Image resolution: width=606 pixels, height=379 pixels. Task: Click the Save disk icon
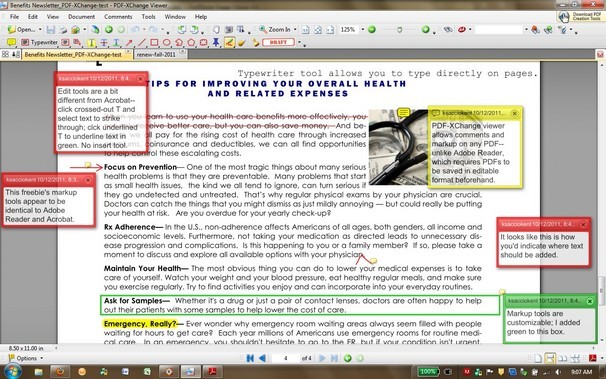point(51,29)
